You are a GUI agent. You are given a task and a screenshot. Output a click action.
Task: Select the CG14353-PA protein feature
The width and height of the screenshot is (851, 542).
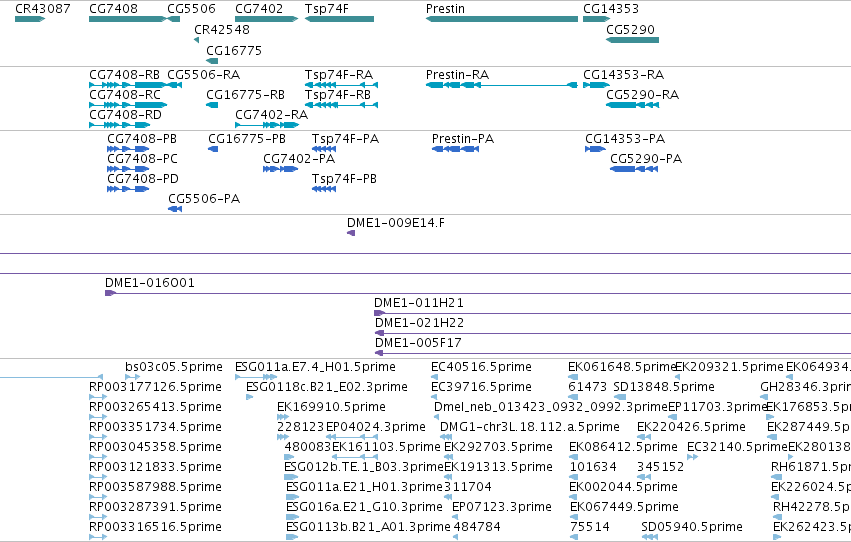595,149
